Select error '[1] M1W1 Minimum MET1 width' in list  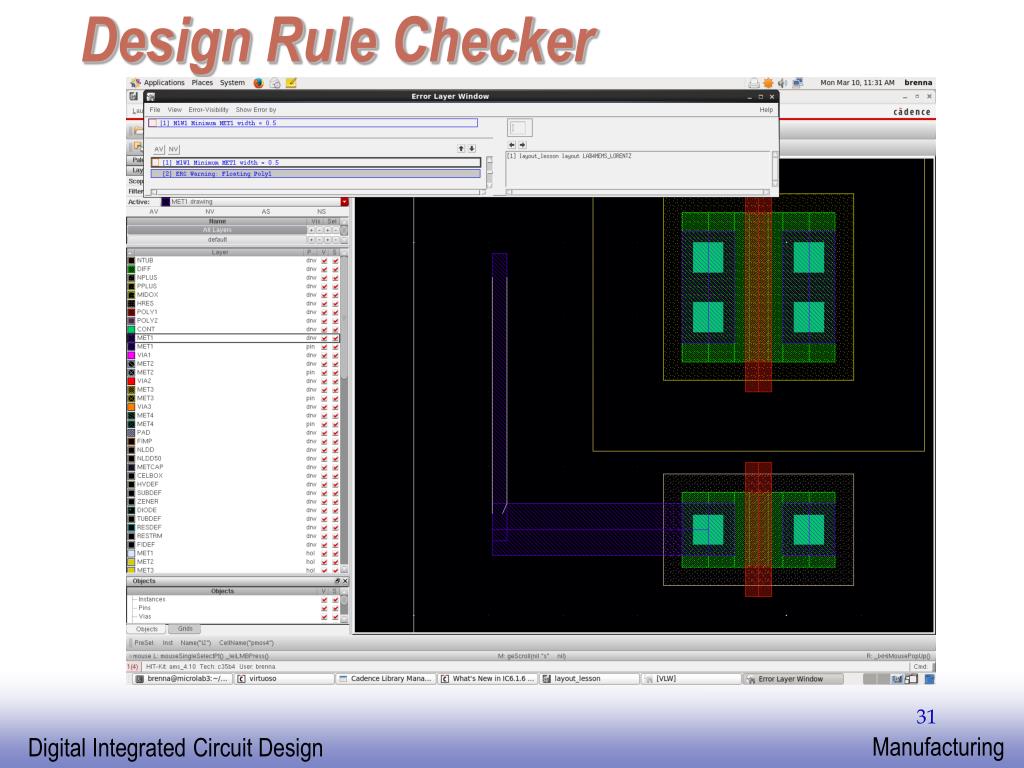coord(316,163)
